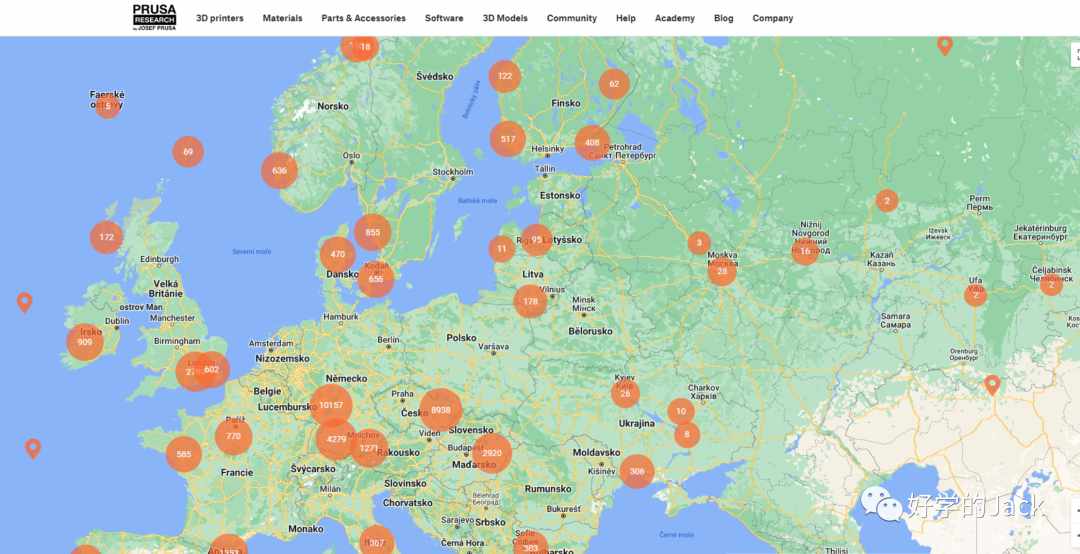This screenshot has height=554, width=1080.
Task: Select the 1271 cluster marker
Action: click(x=369, y=448)
